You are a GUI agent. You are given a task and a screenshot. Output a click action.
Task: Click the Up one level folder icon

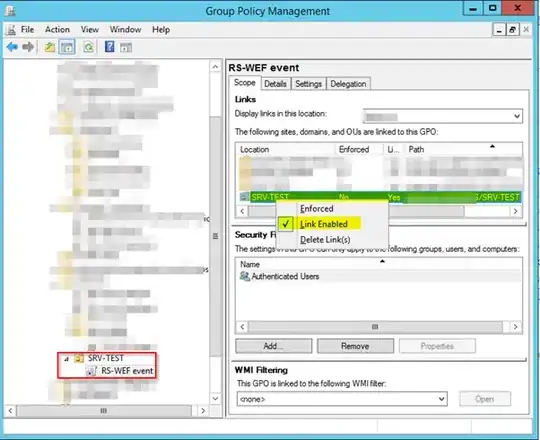click(50, 47)
